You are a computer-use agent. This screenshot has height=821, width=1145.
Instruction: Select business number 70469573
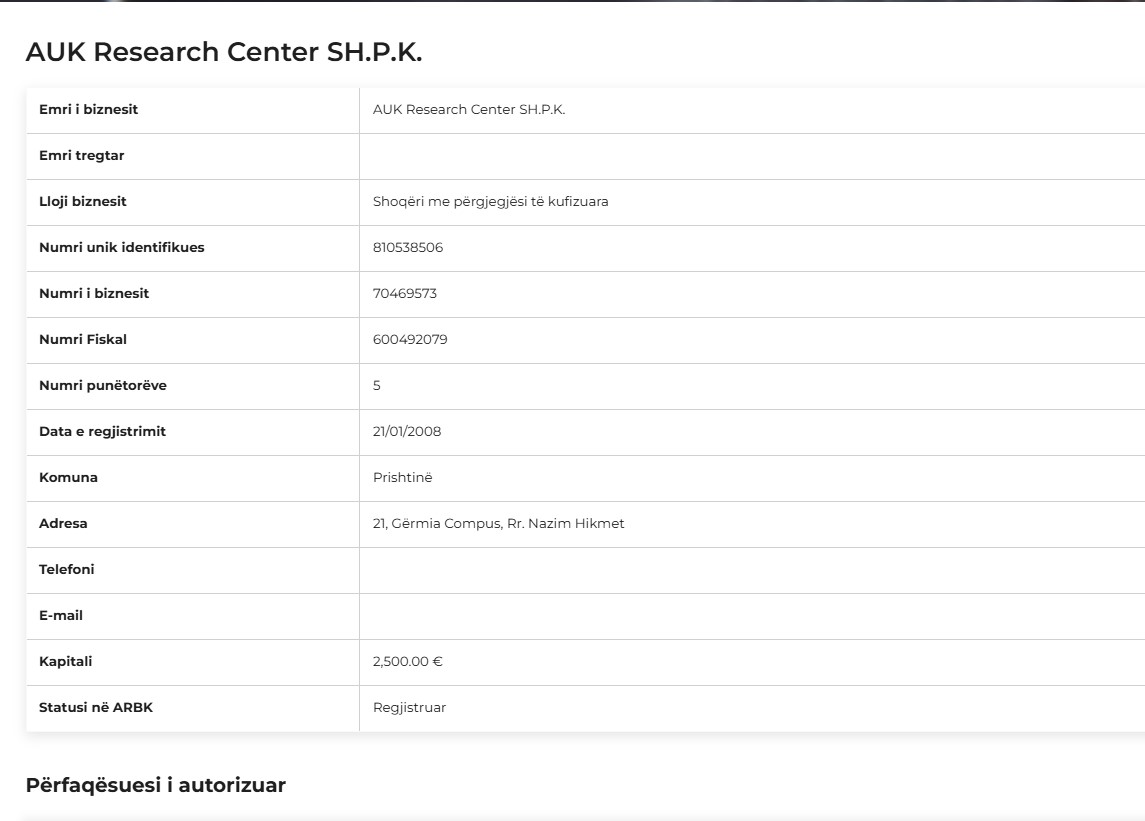click(405, 294)
